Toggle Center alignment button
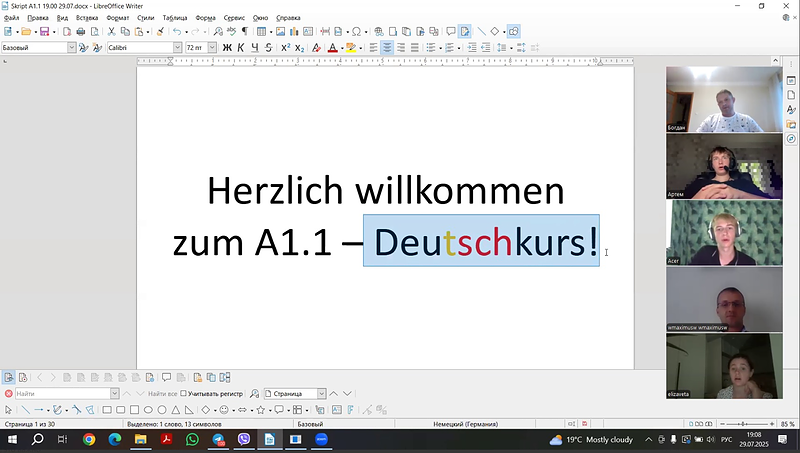The image size is (800, 453). pos(387,47)
